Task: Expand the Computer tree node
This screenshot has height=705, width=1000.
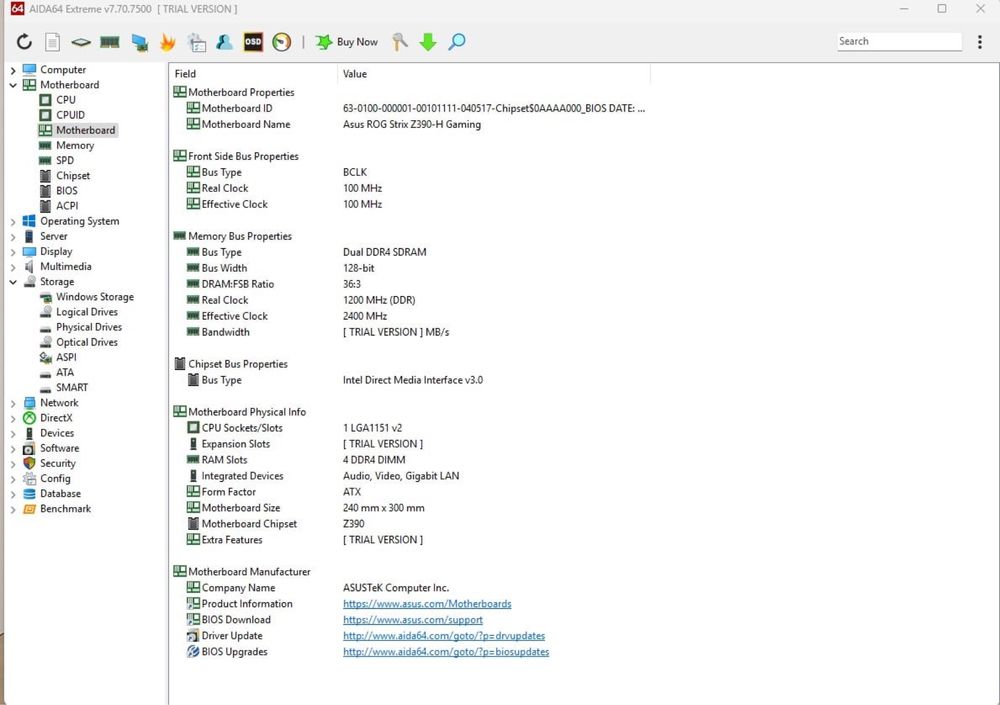Action: click(x=13, y=70)
